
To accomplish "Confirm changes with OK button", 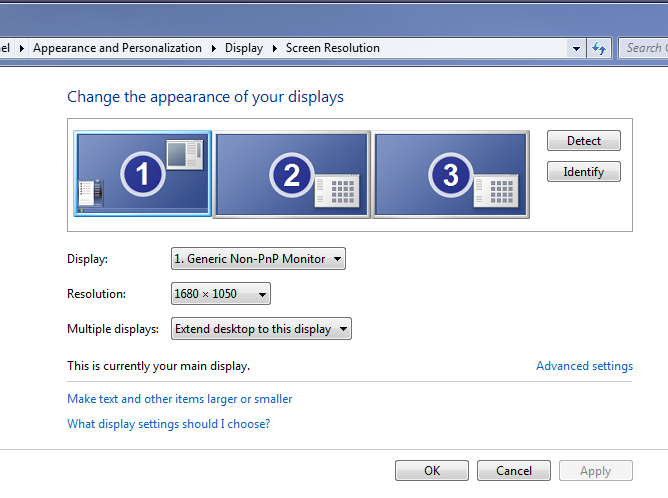I will [432, 471].
